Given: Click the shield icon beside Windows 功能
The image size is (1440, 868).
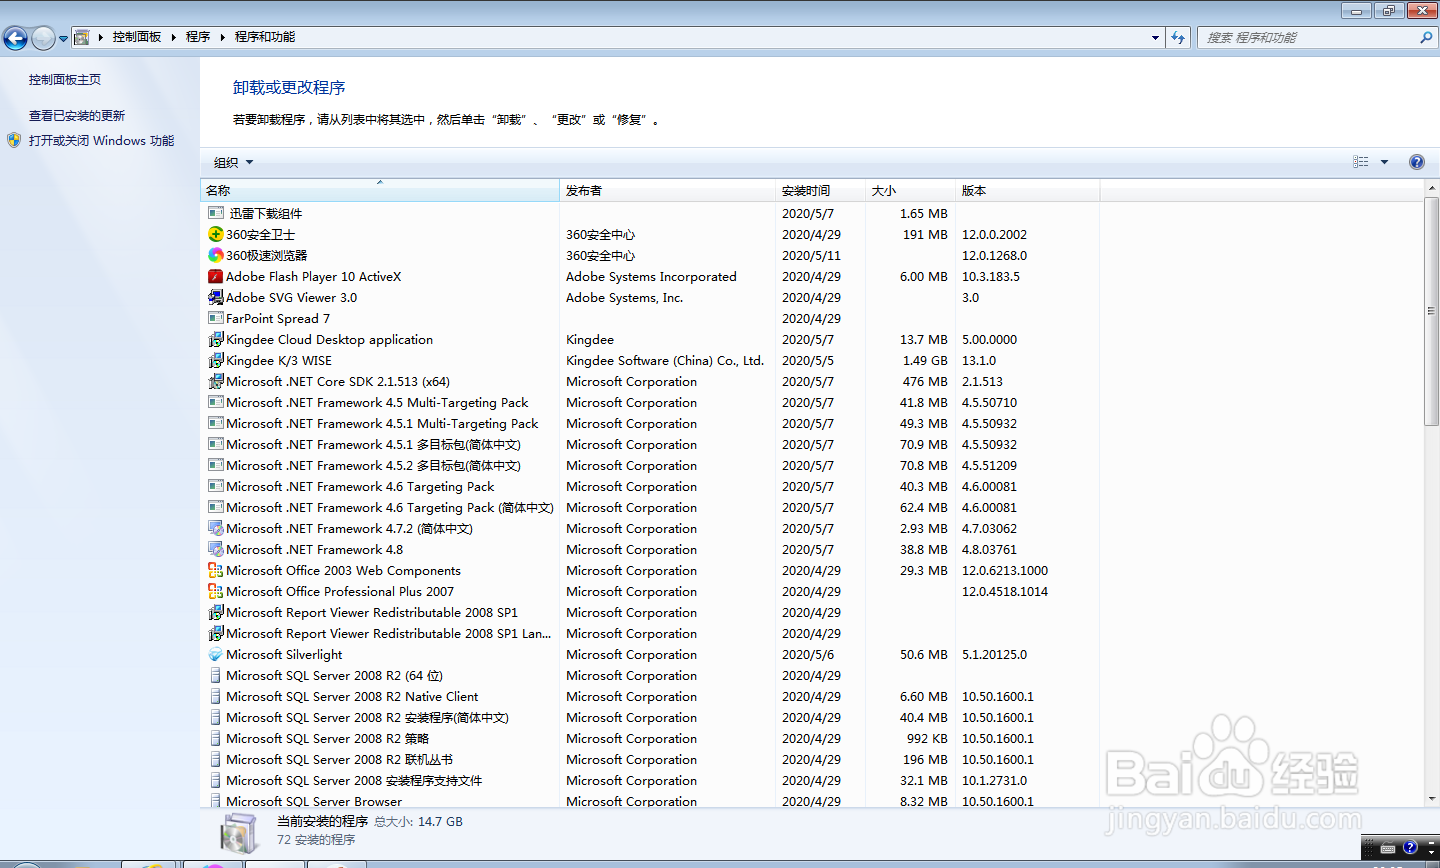Looking at the screenshot, I should pos(14,140).
